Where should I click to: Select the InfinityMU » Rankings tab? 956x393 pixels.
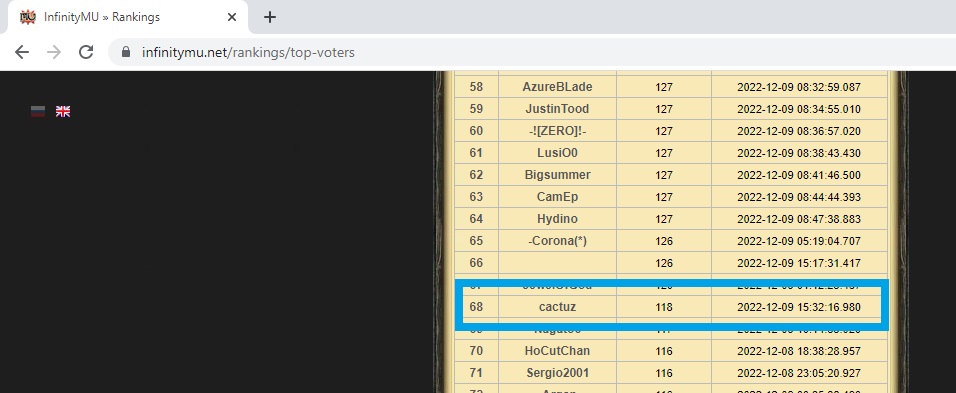tap(128, 17)
